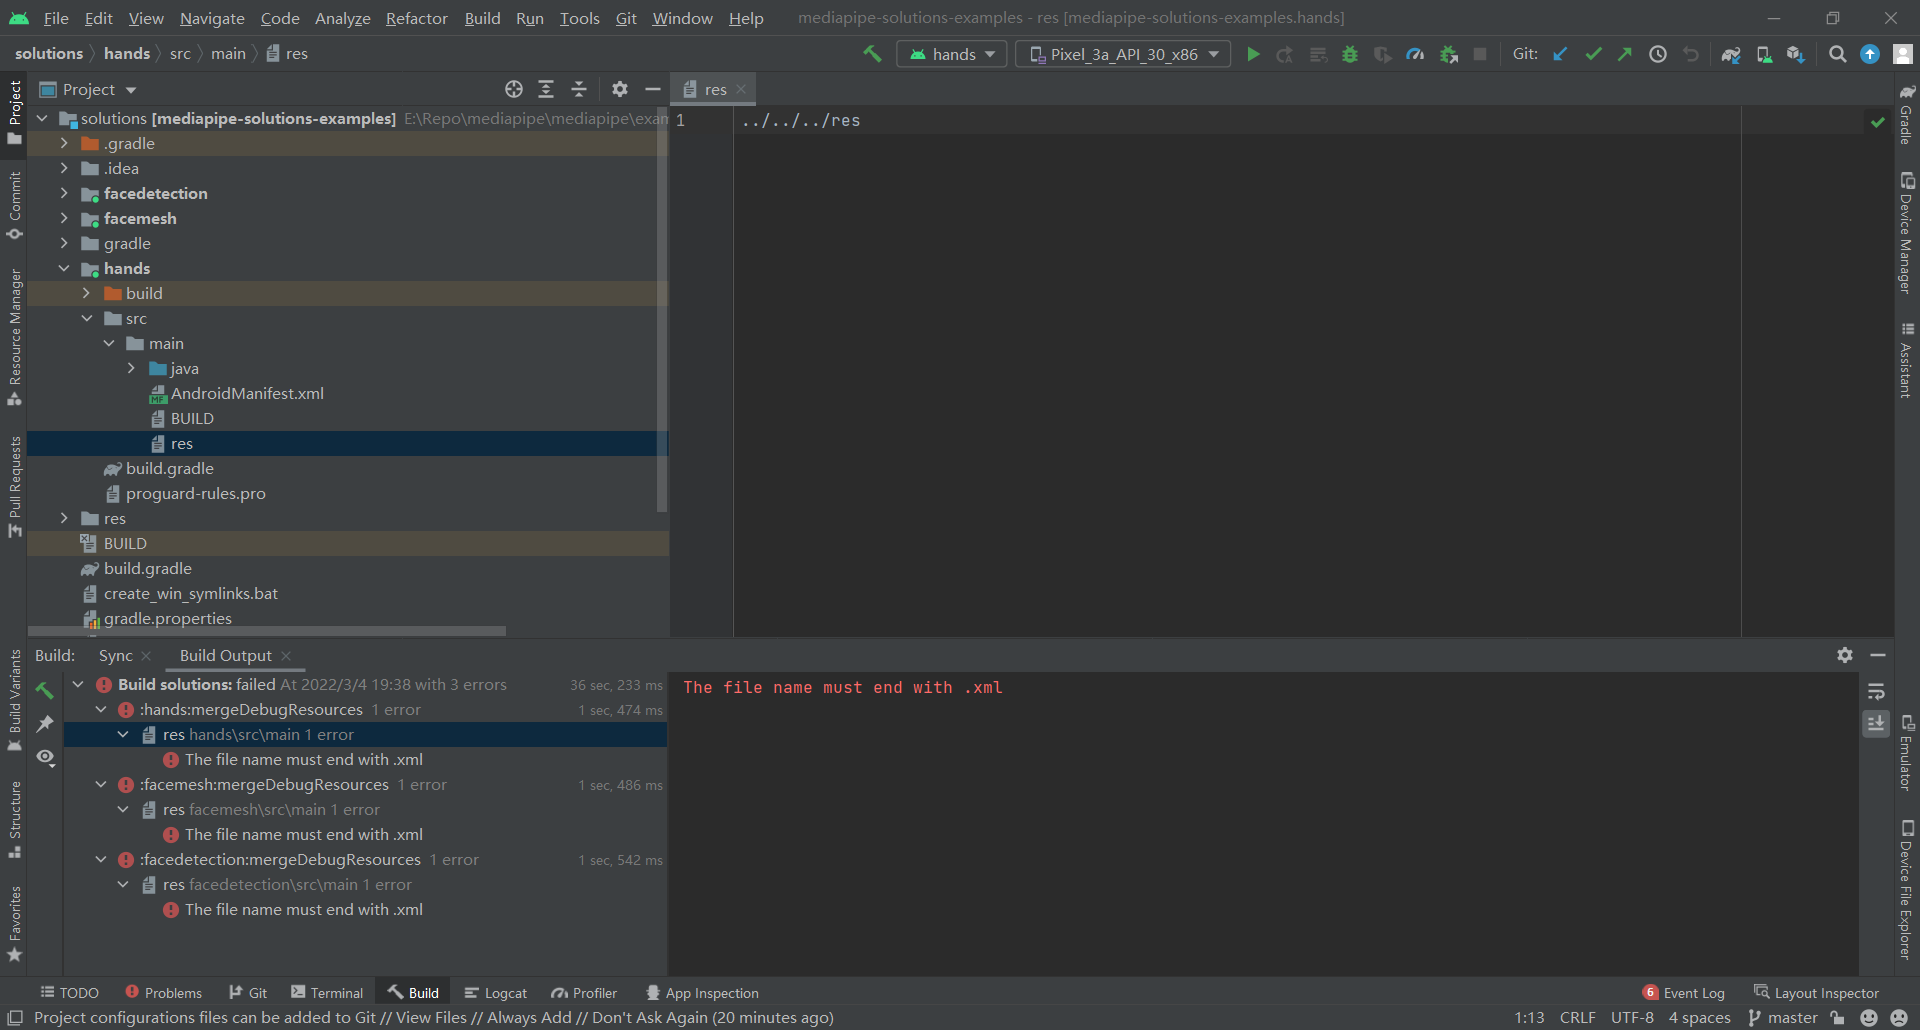This screenshot has width=1920, height=1030.
Task: Profile the app with the gauge icon
Action: (x=1415, y=54)
